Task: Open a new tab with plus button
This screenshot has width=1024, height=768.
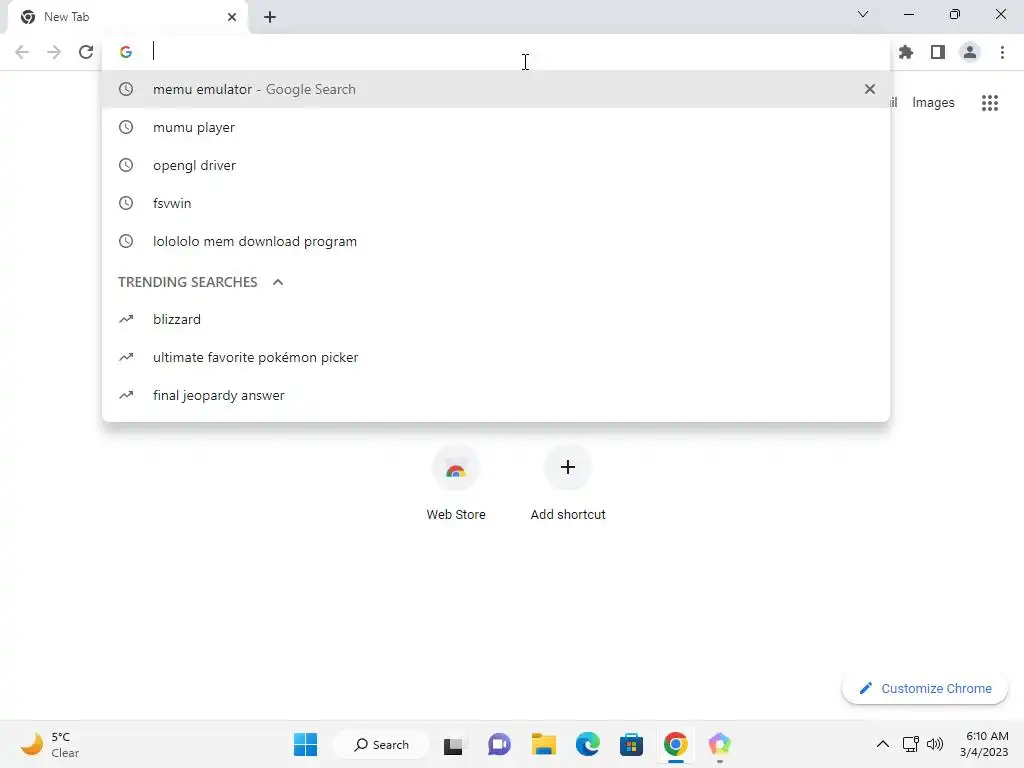Action: pos(270,17)
